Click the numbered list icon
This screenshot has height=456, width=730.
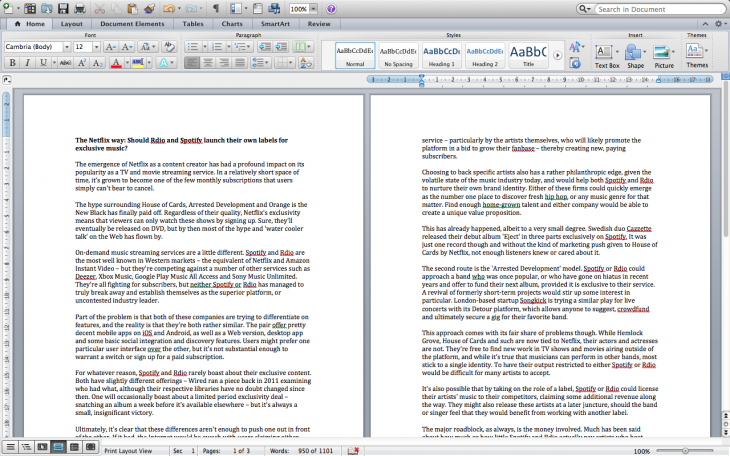217,47
